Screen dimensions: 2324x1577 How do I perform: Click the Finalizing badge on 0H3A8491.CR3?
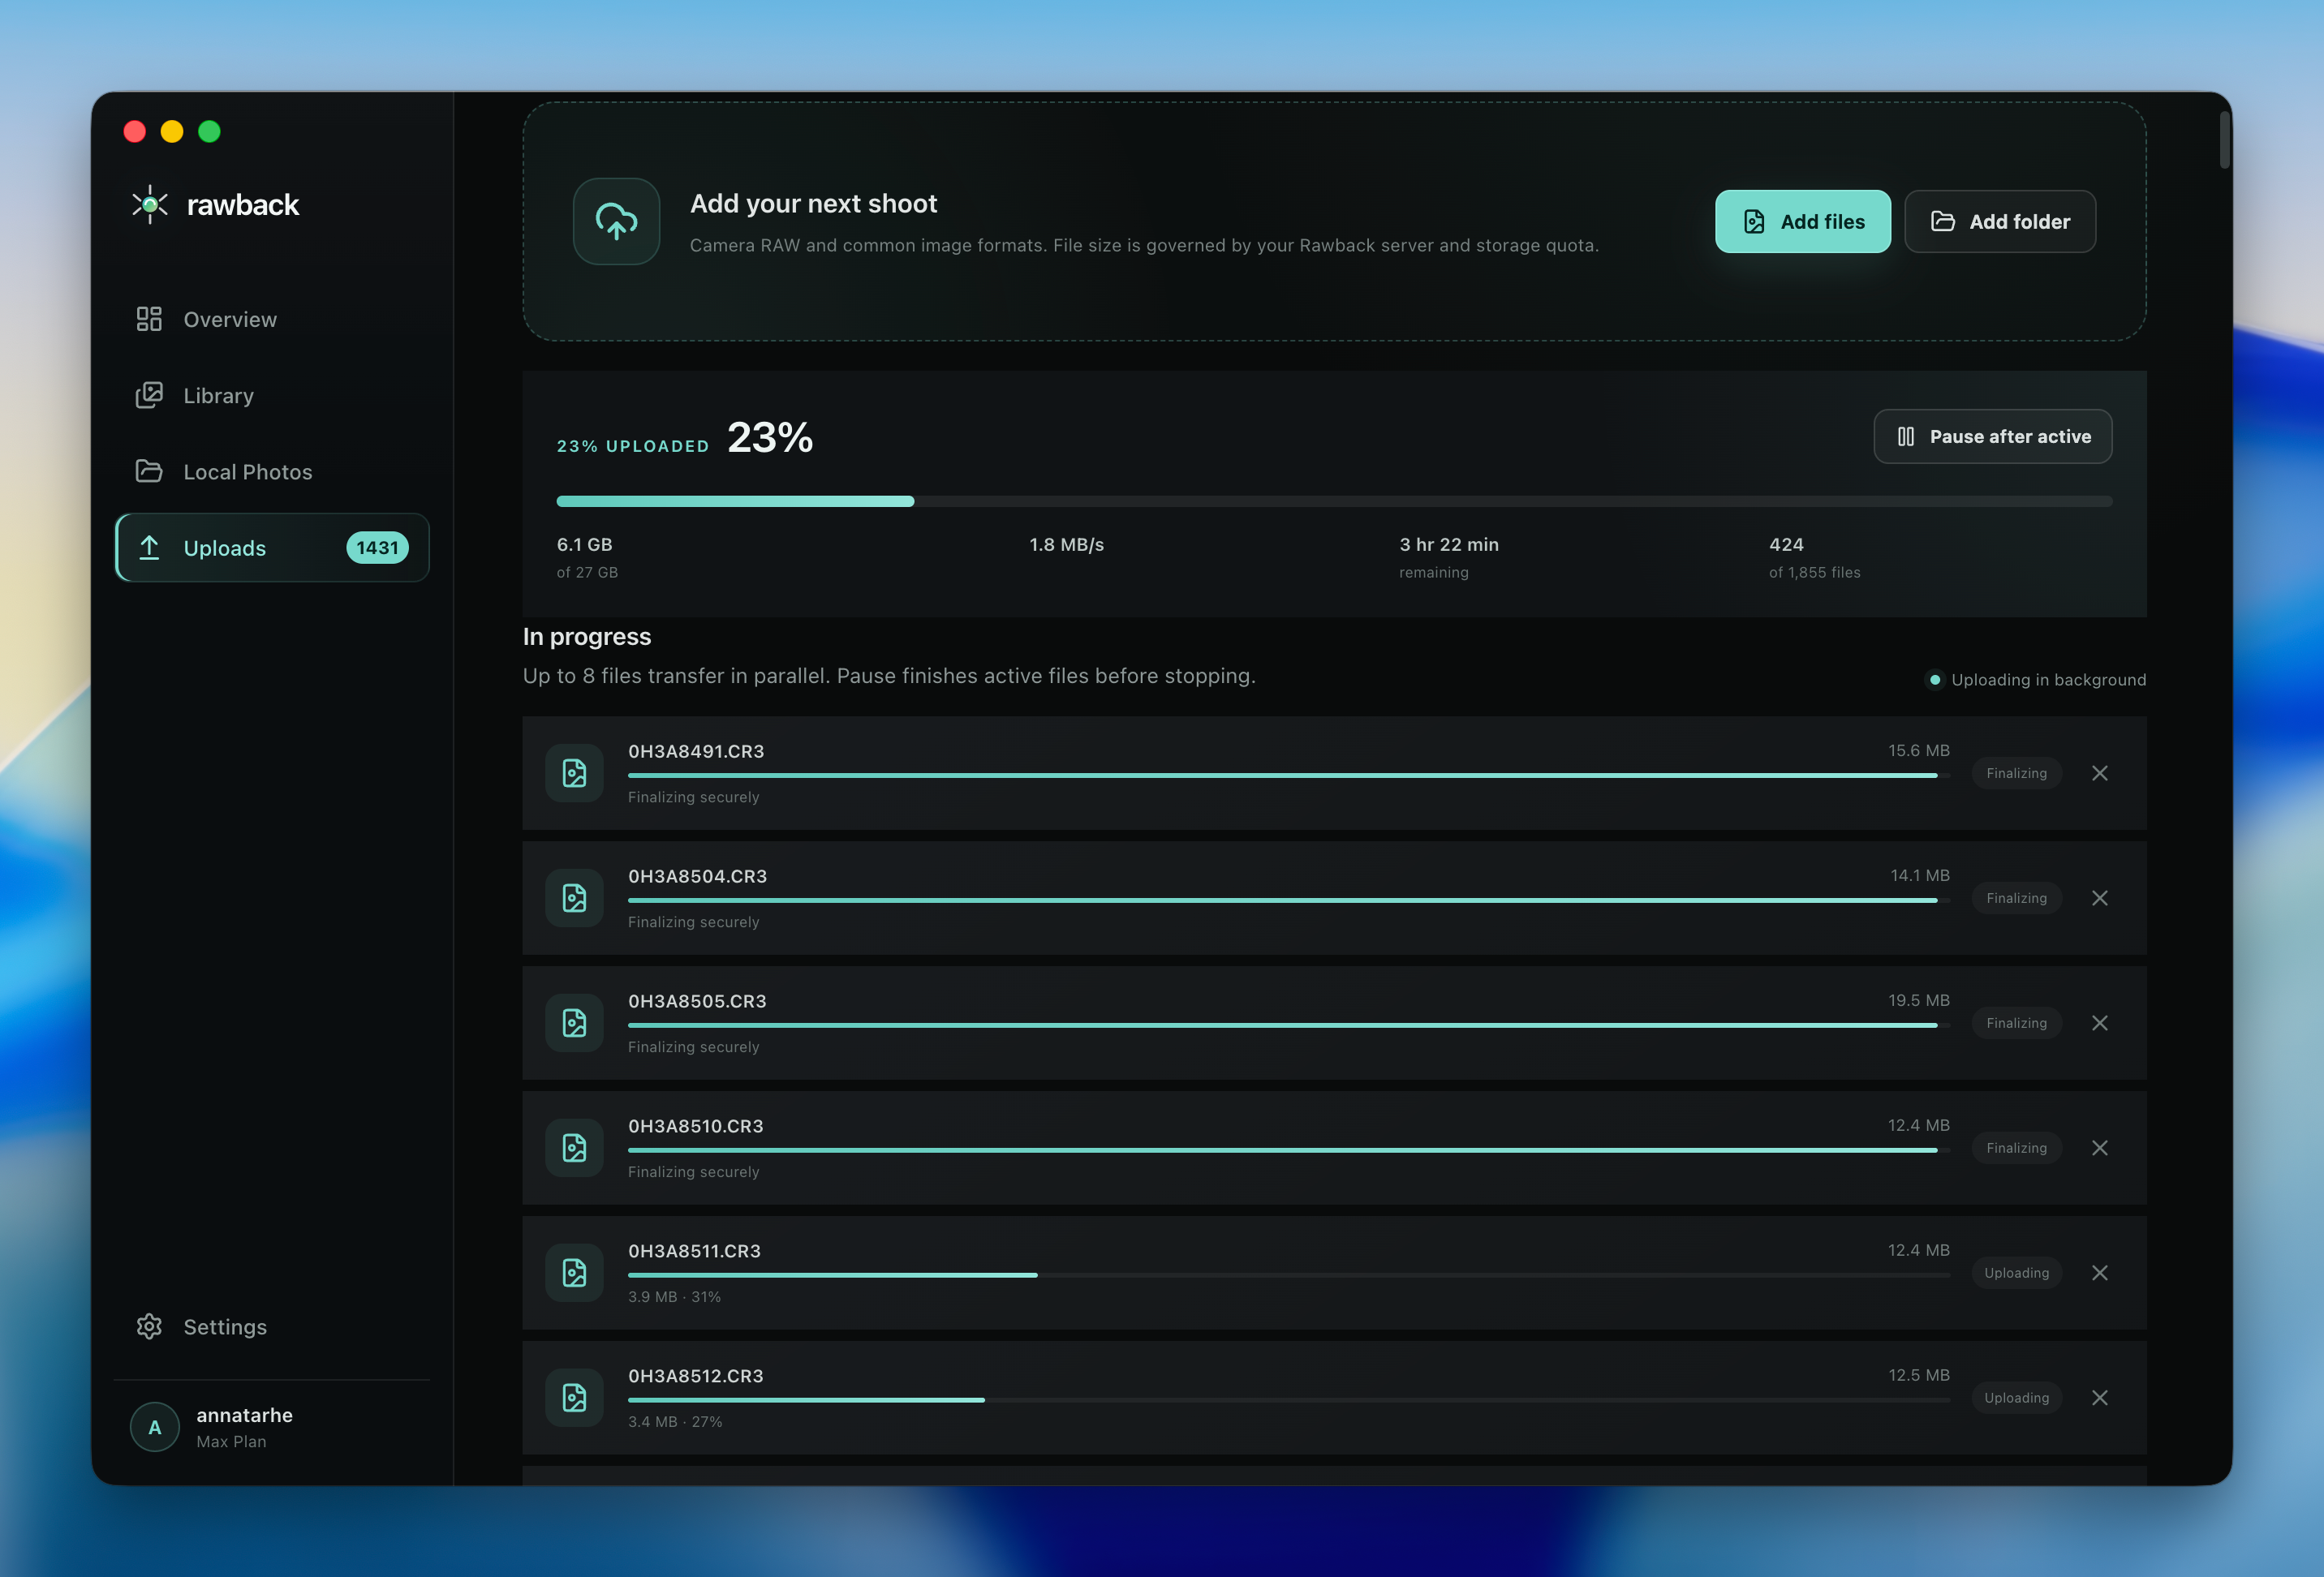click(x=2016, y=773)
